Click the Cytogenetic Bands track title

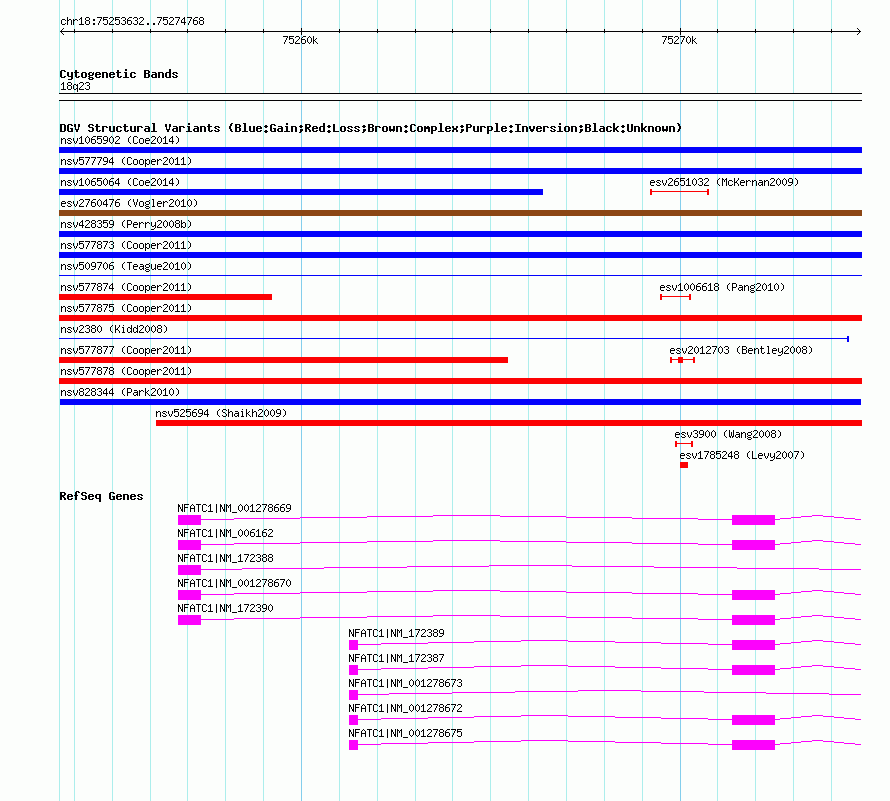click(x=119, y=74)
